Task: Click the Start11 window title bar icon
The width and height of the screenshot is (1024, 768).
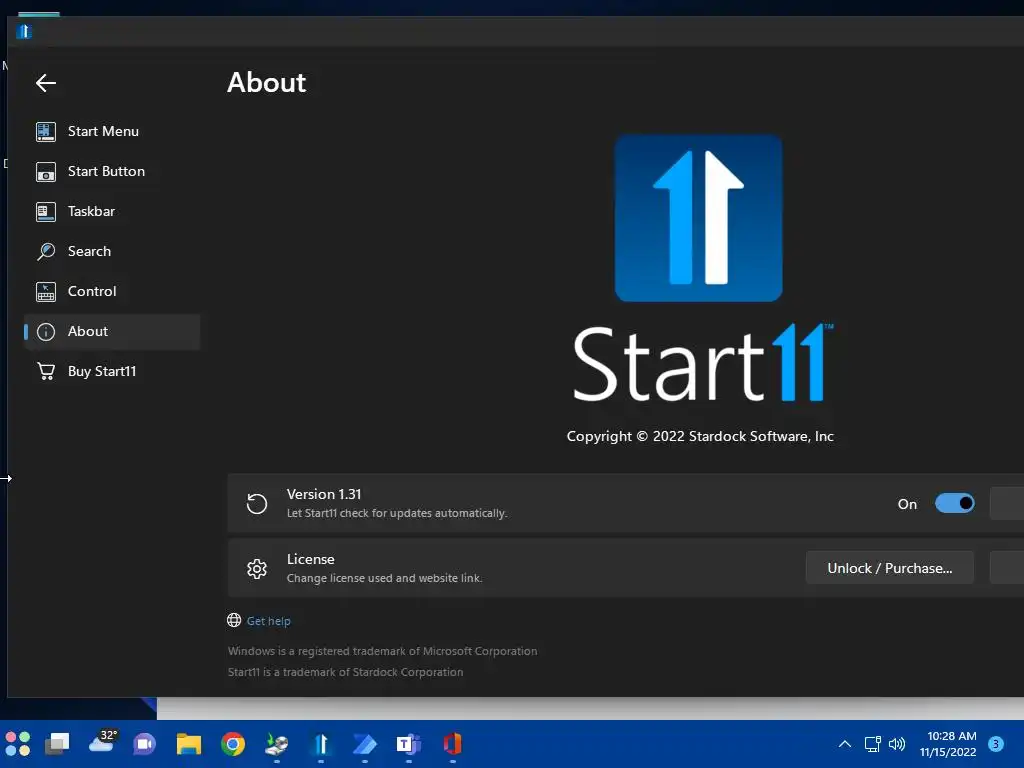Action: click(x=24, y=31)
